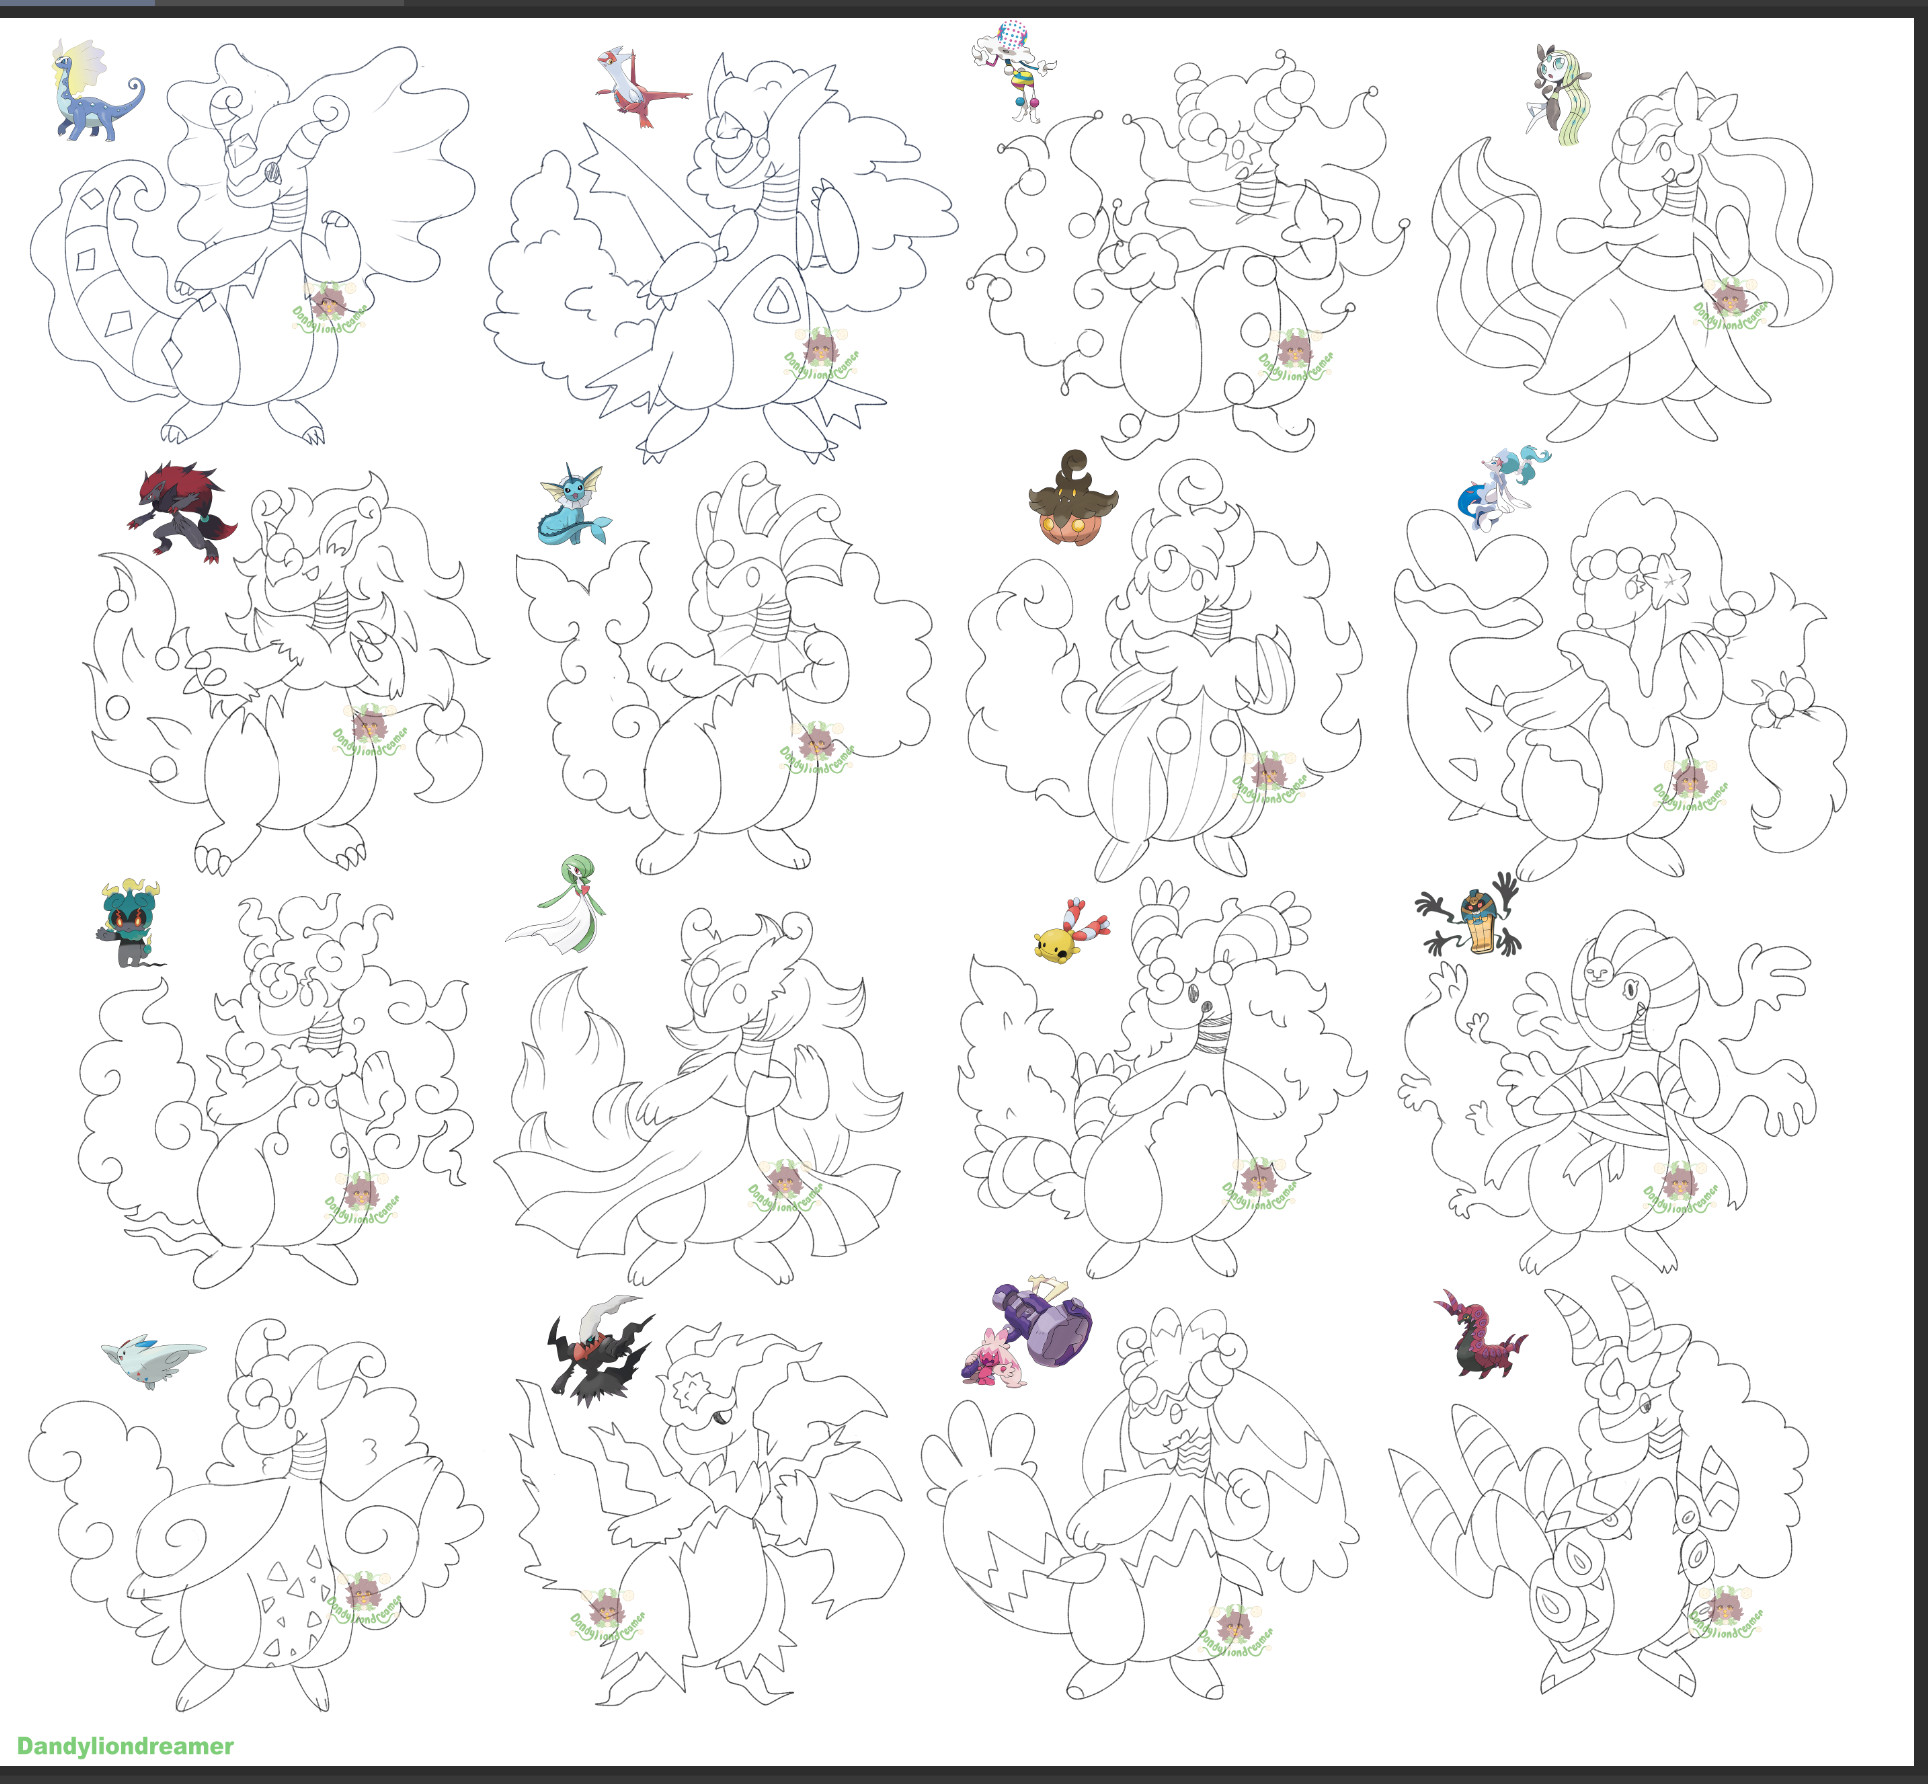Select the white-gowned Gardevoir reference image

pos(556,904)
